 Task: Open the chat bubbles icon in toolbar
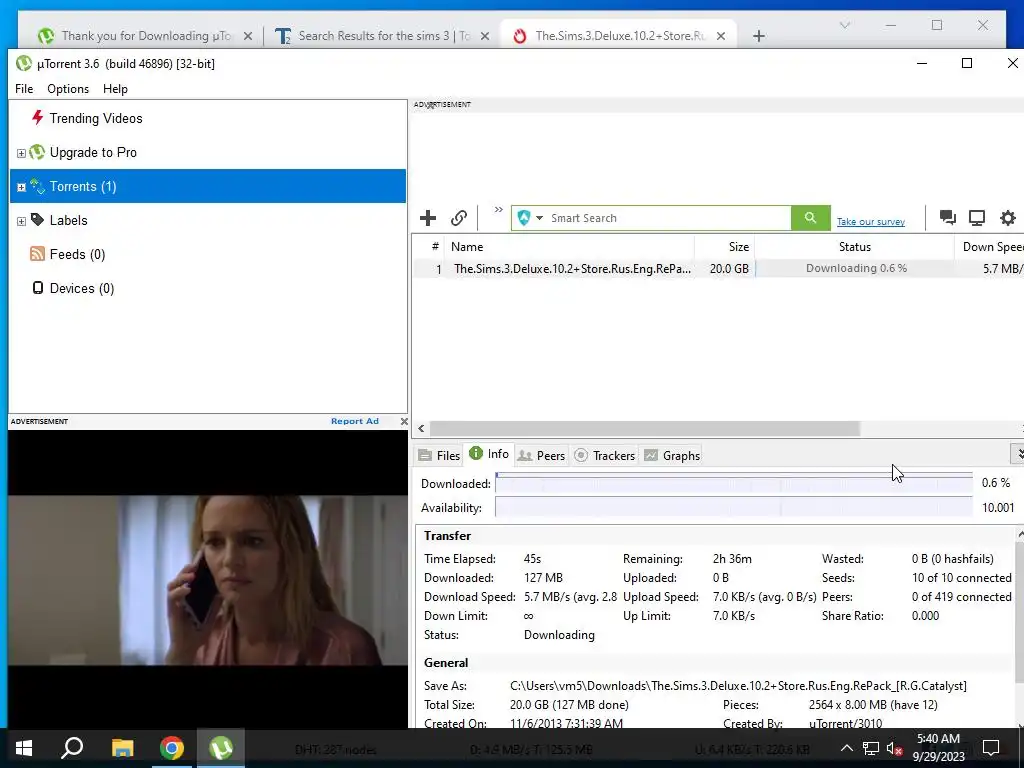click(948, 217)
